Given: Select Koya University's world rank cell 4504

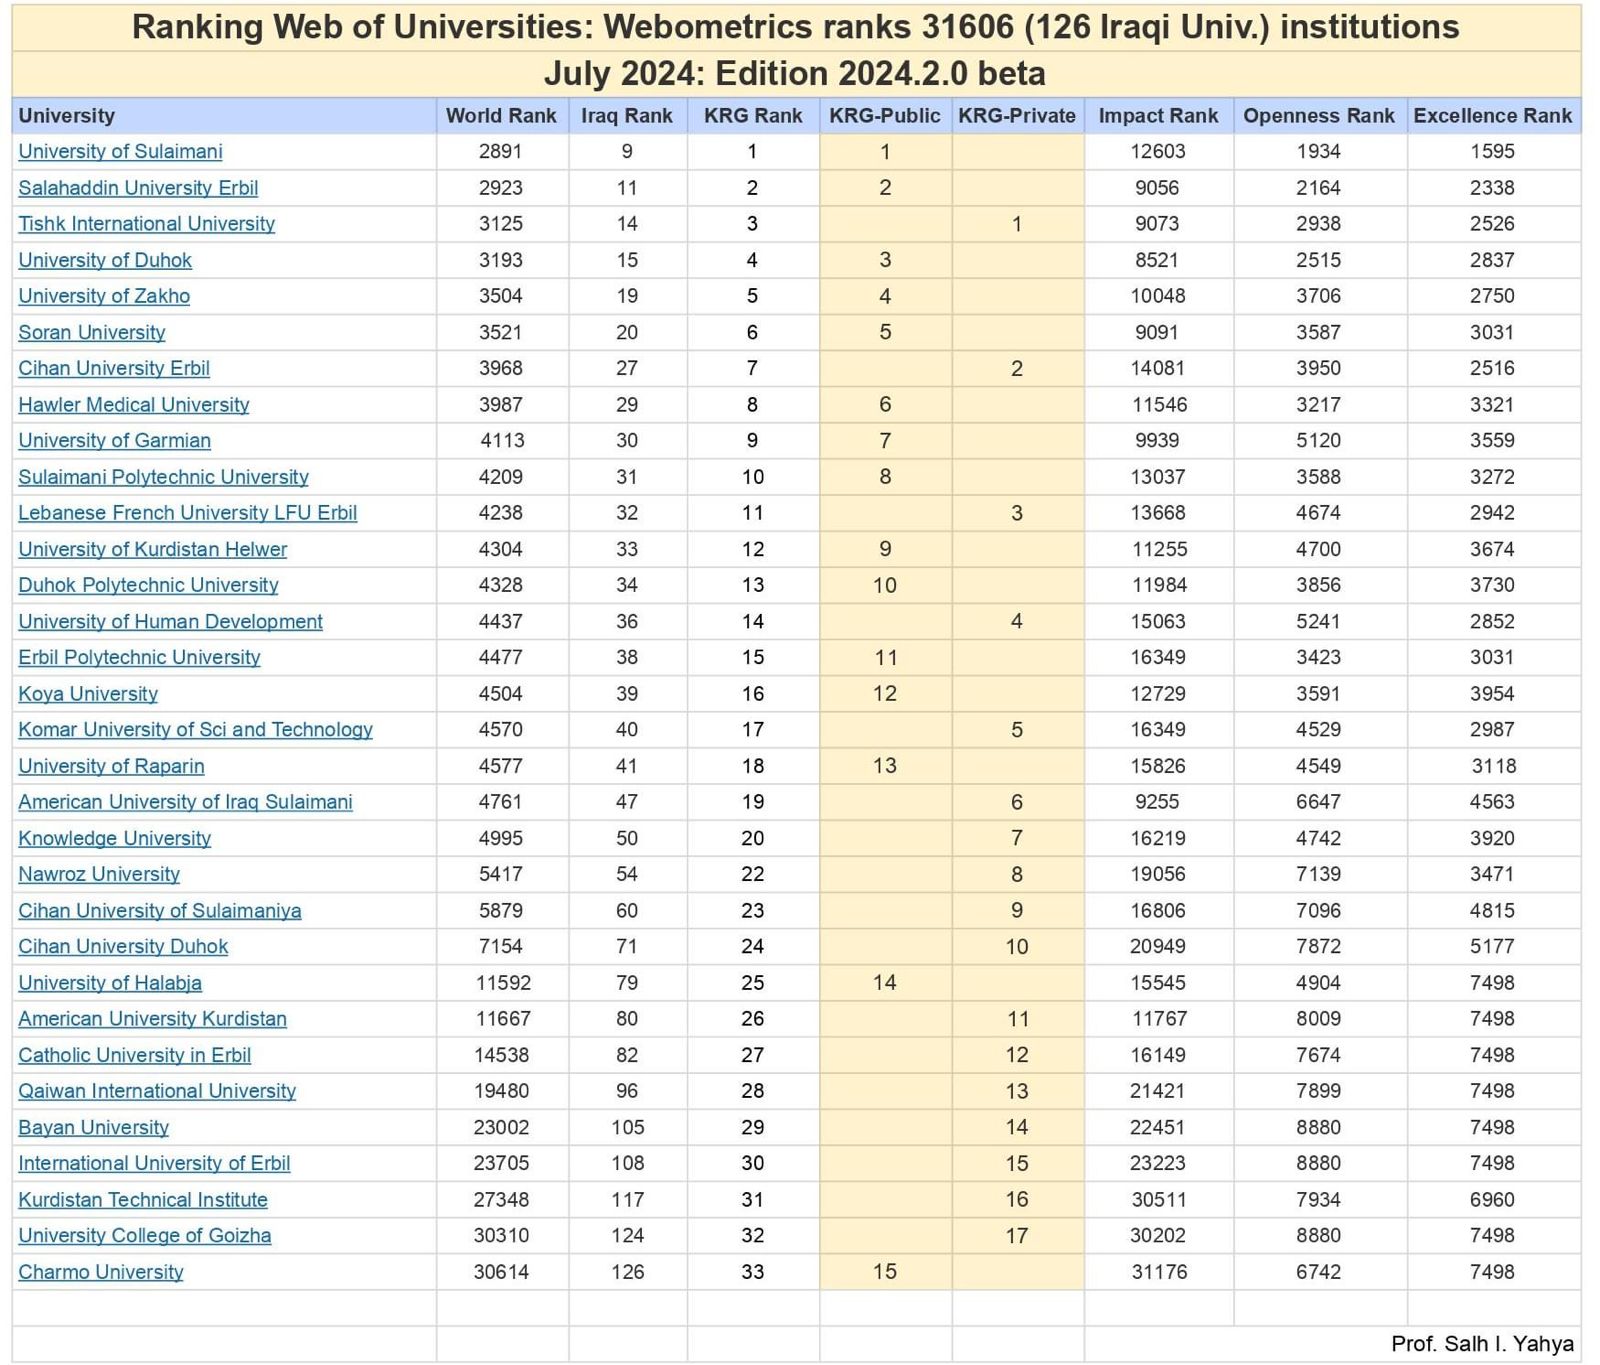Looking at the screenshot, I should pyautogui.click(x=501, y=694).
